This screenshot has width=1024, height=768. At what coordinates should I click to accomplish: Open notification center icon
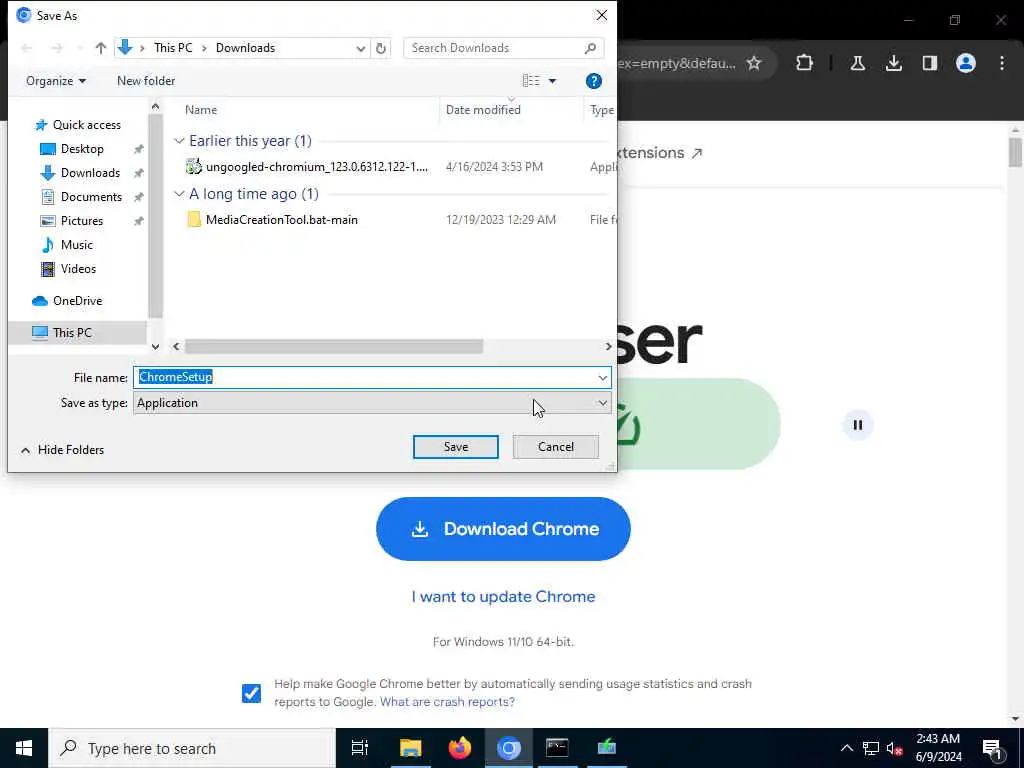tap(992, 748)
